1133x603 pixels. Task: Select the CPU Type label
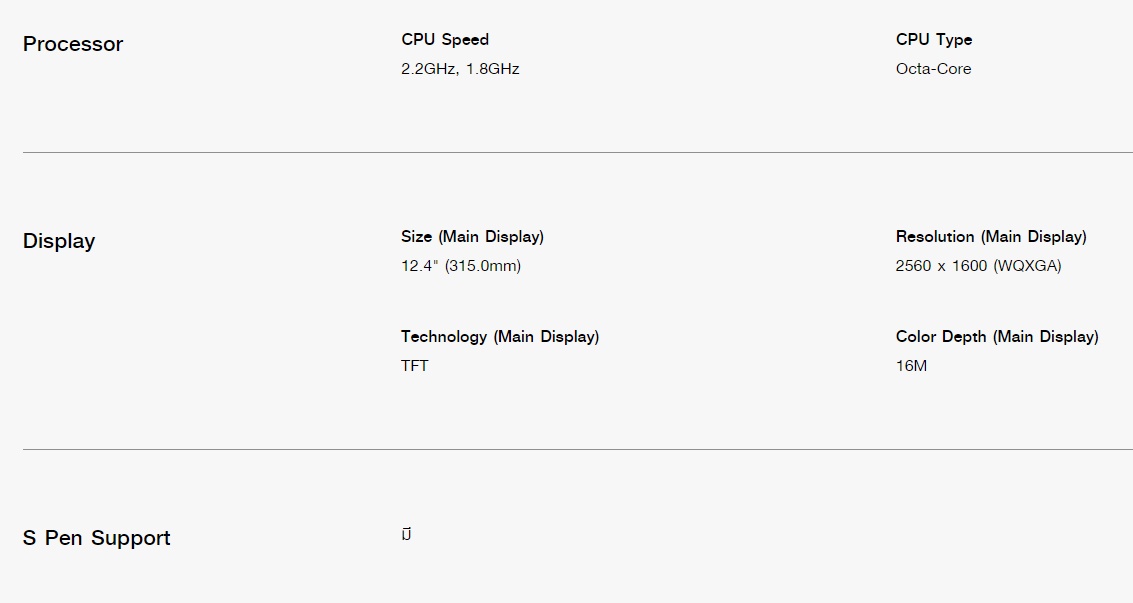tap(934, 40)
